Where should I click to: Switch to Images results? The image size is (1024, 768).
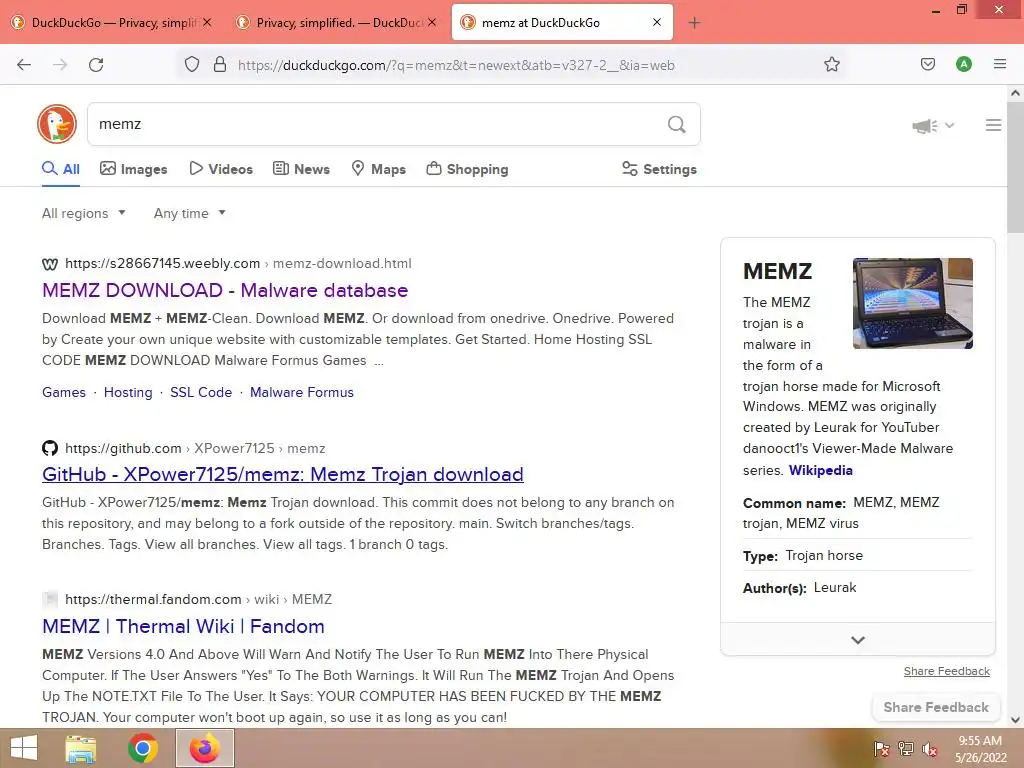(x=133, y=169)
